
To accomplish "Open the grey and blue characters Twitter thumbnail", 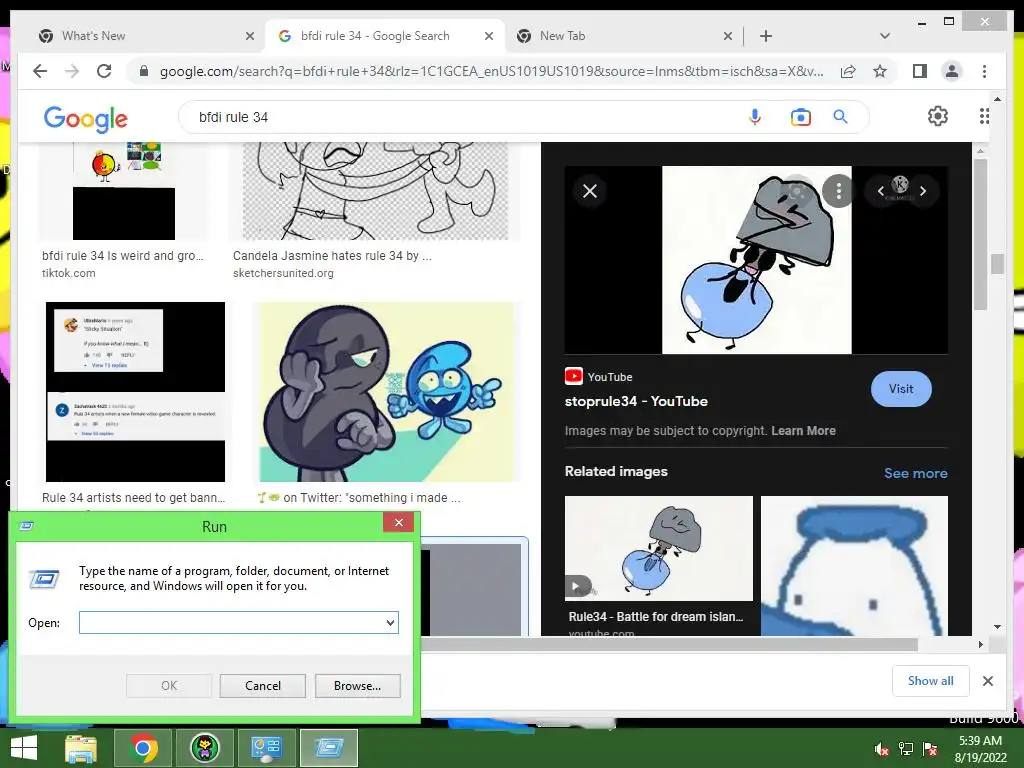I will [x=386, y=392].
